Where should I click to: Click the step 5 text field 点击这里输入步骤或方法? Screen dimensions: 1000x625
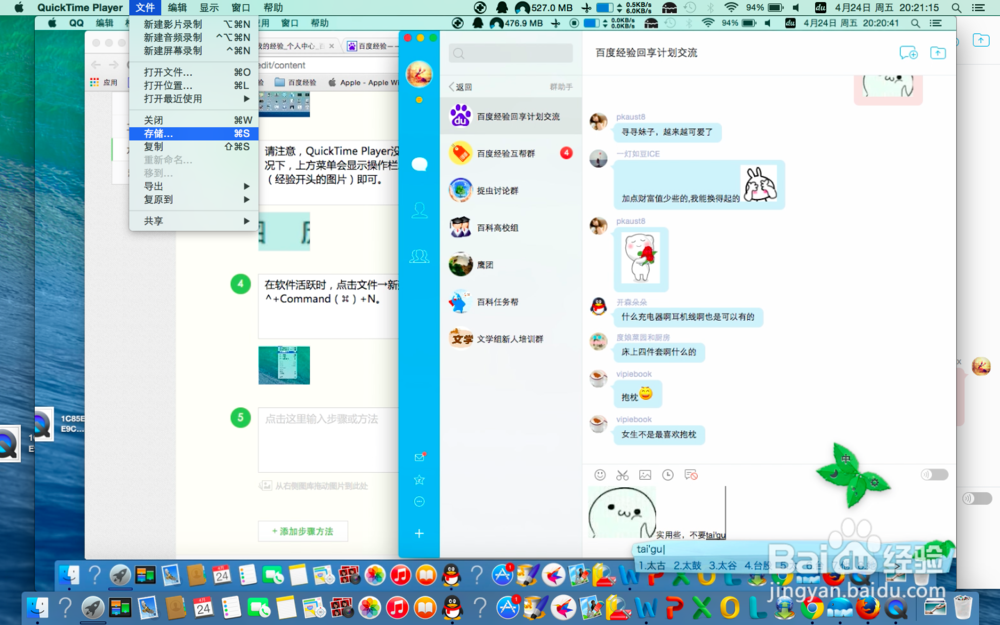pyautogui.click(x=328, y=439)
